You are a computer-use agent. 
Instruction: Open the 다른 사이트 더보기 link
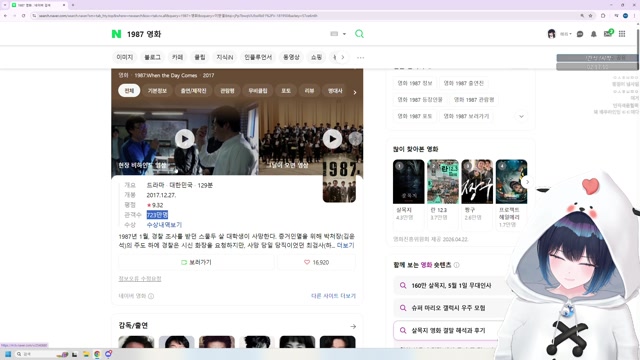pyautogui.click(x=333, y=296)
